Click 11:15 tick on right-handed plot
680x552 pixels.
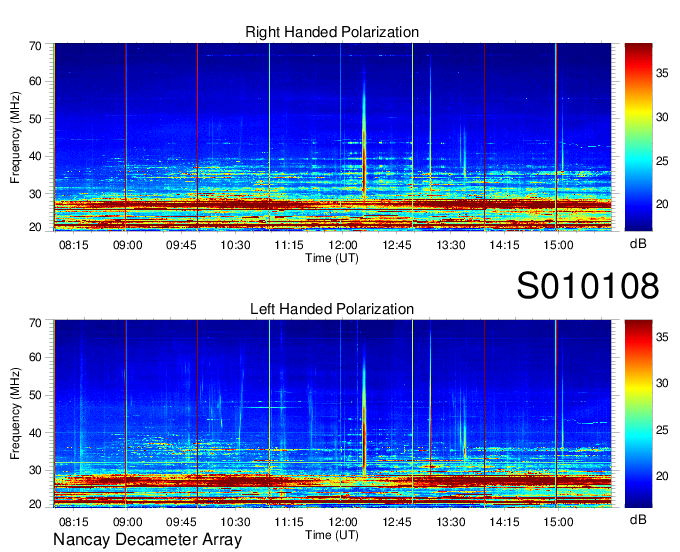(x=289, y=245)
